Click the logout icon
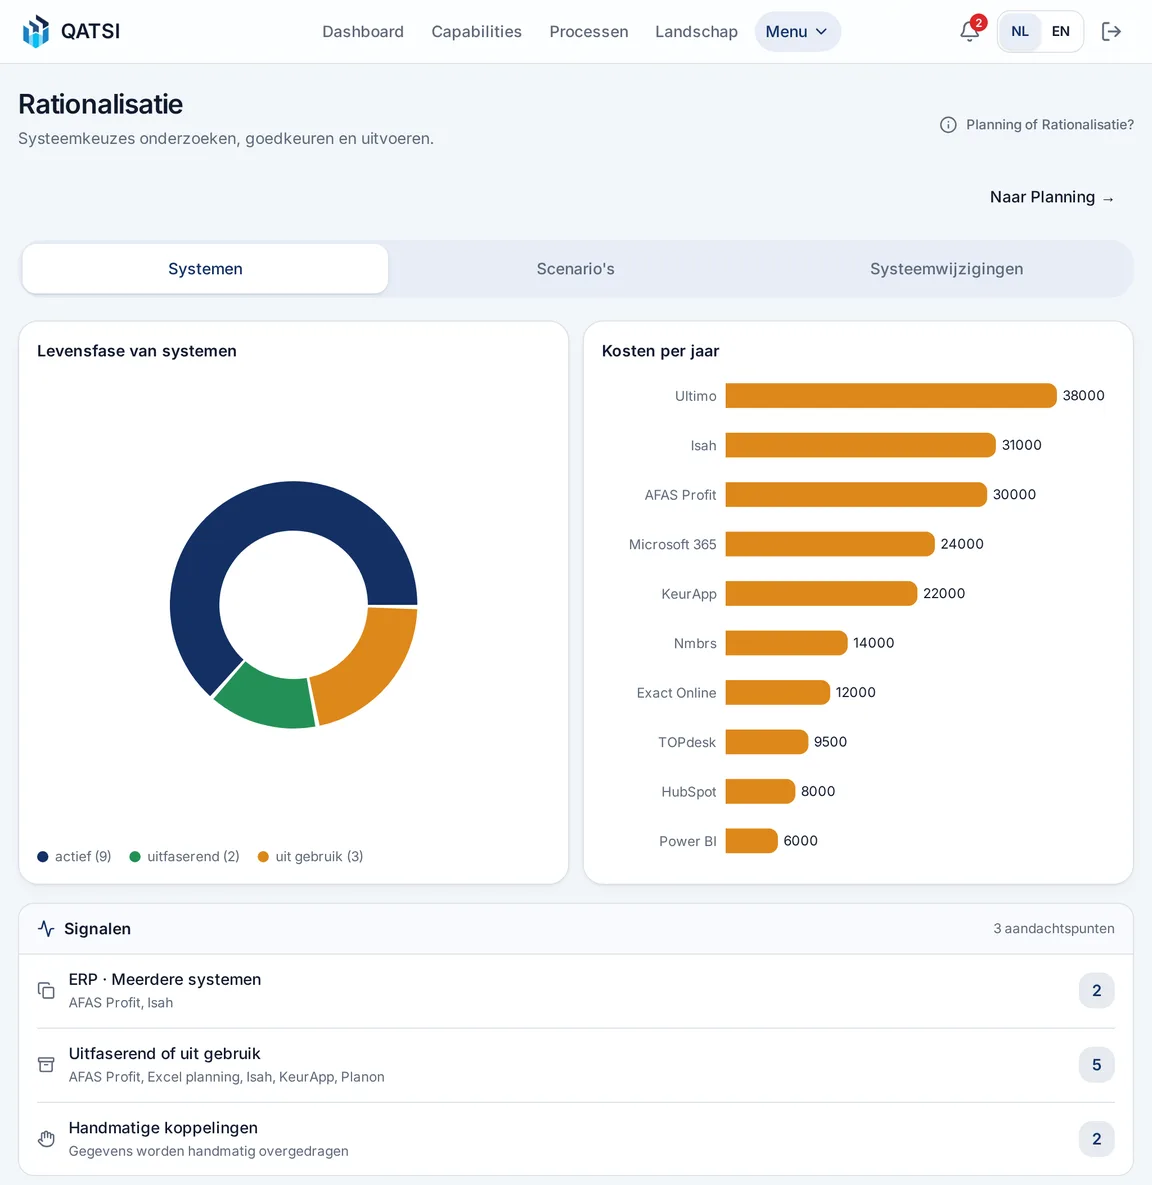Viewport: 1152px width, 1185px height. (1110, 31)
